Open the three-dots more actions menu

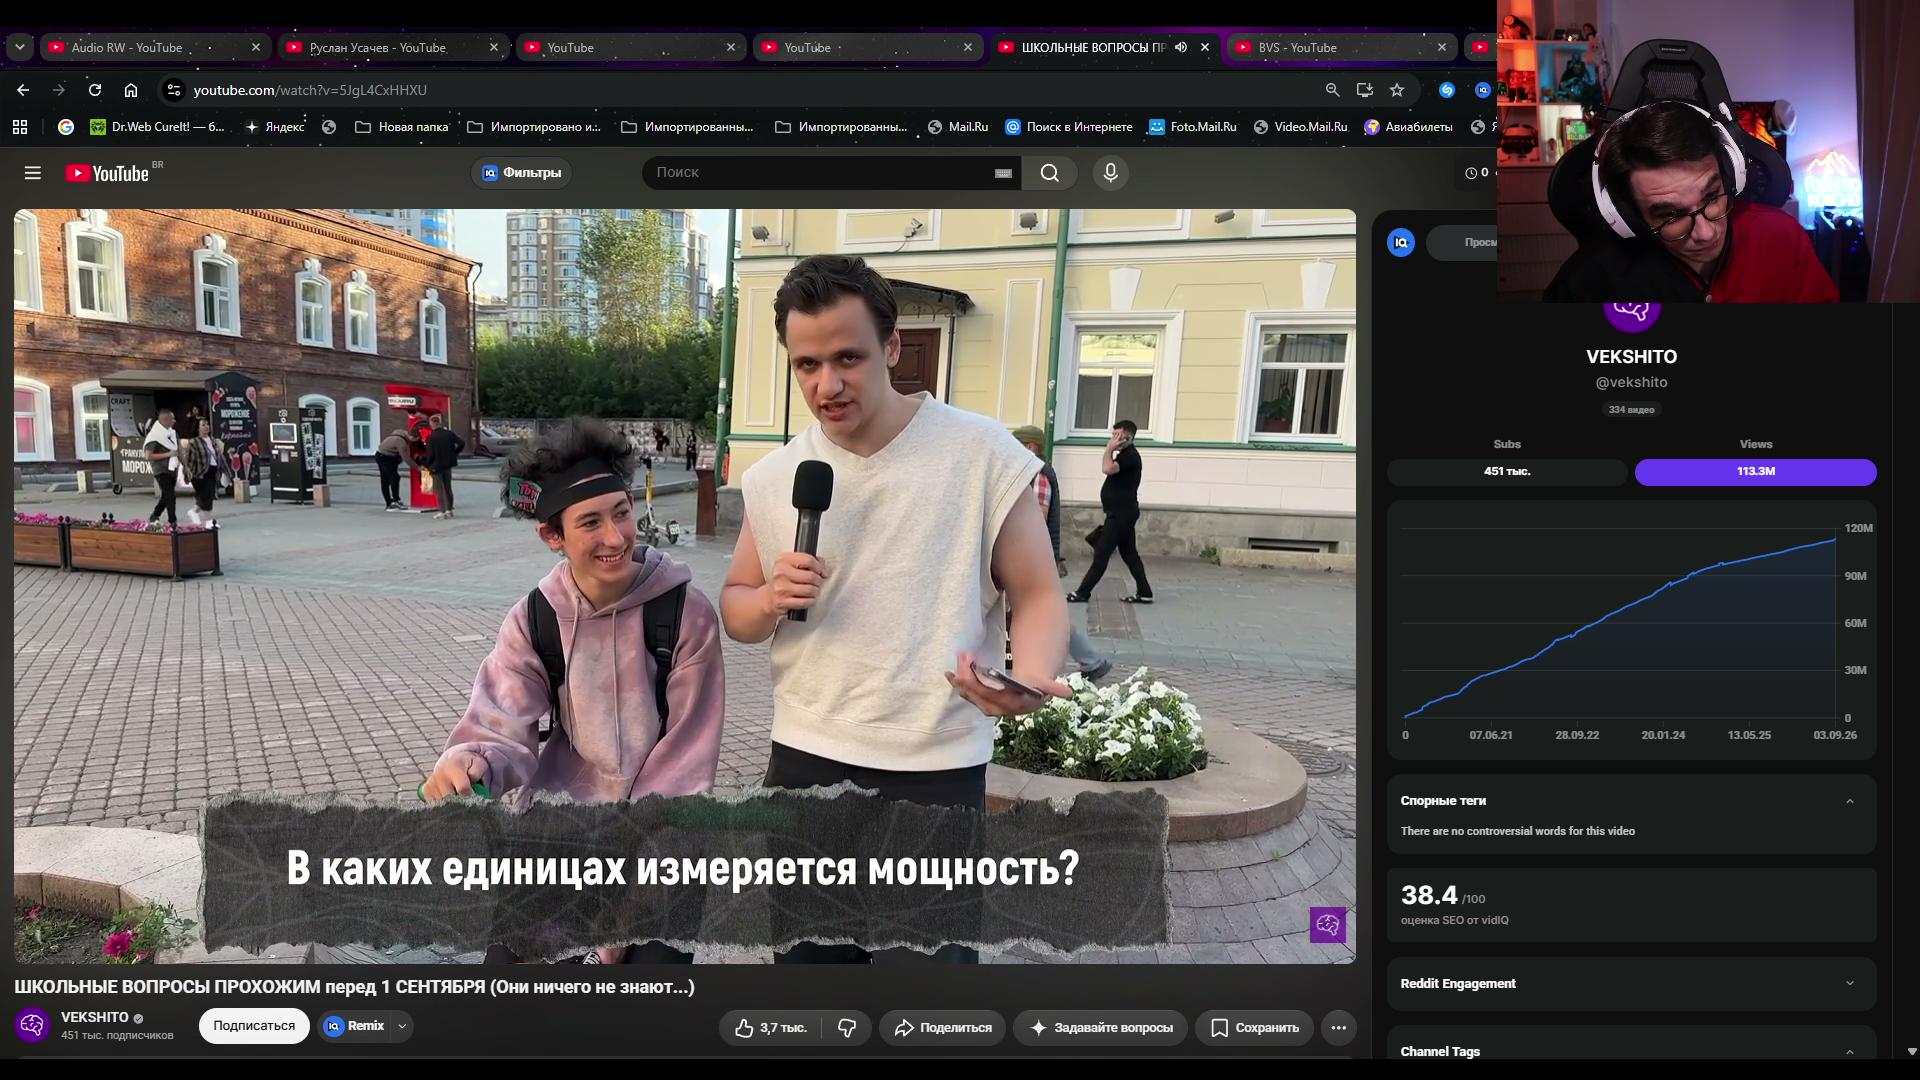coord(1338,1027)
